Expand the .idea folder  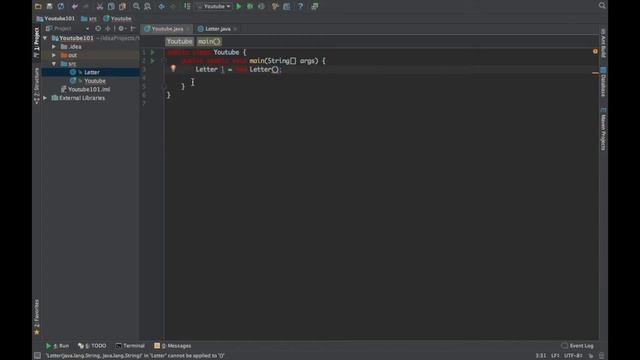[x=54, y=47]
